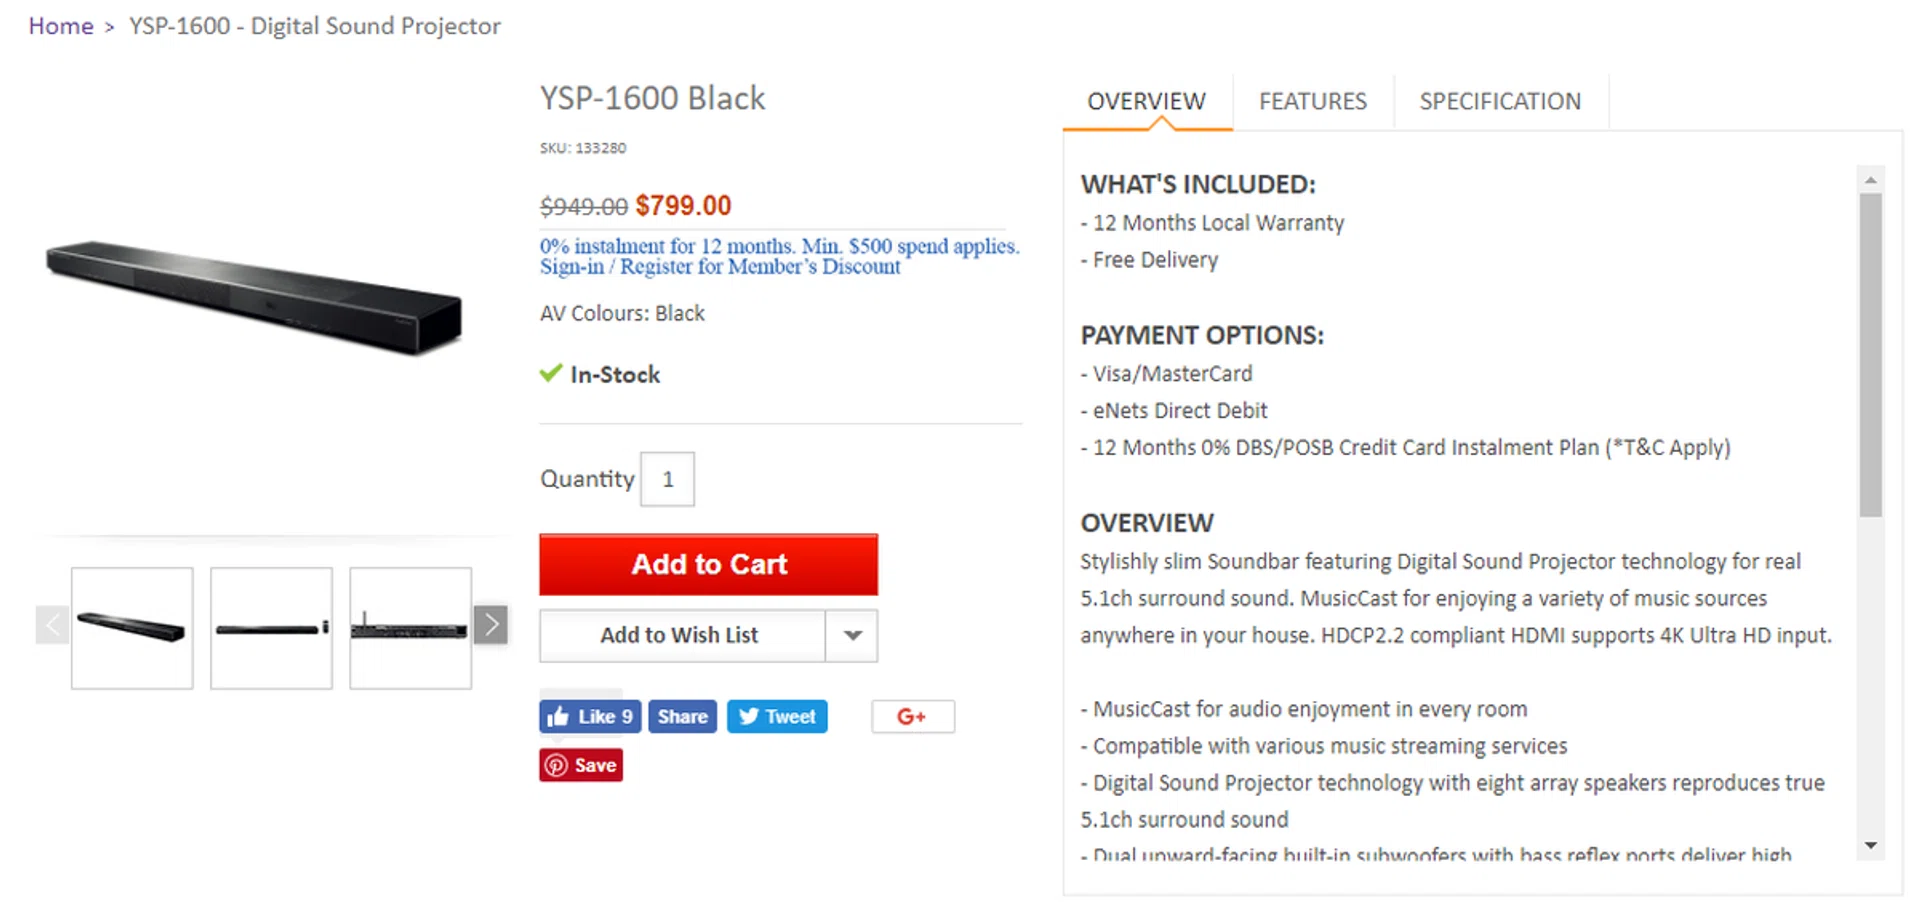The image size is (1920, 909).
Task: Select the Overview tab
Action: (1146, 102)
